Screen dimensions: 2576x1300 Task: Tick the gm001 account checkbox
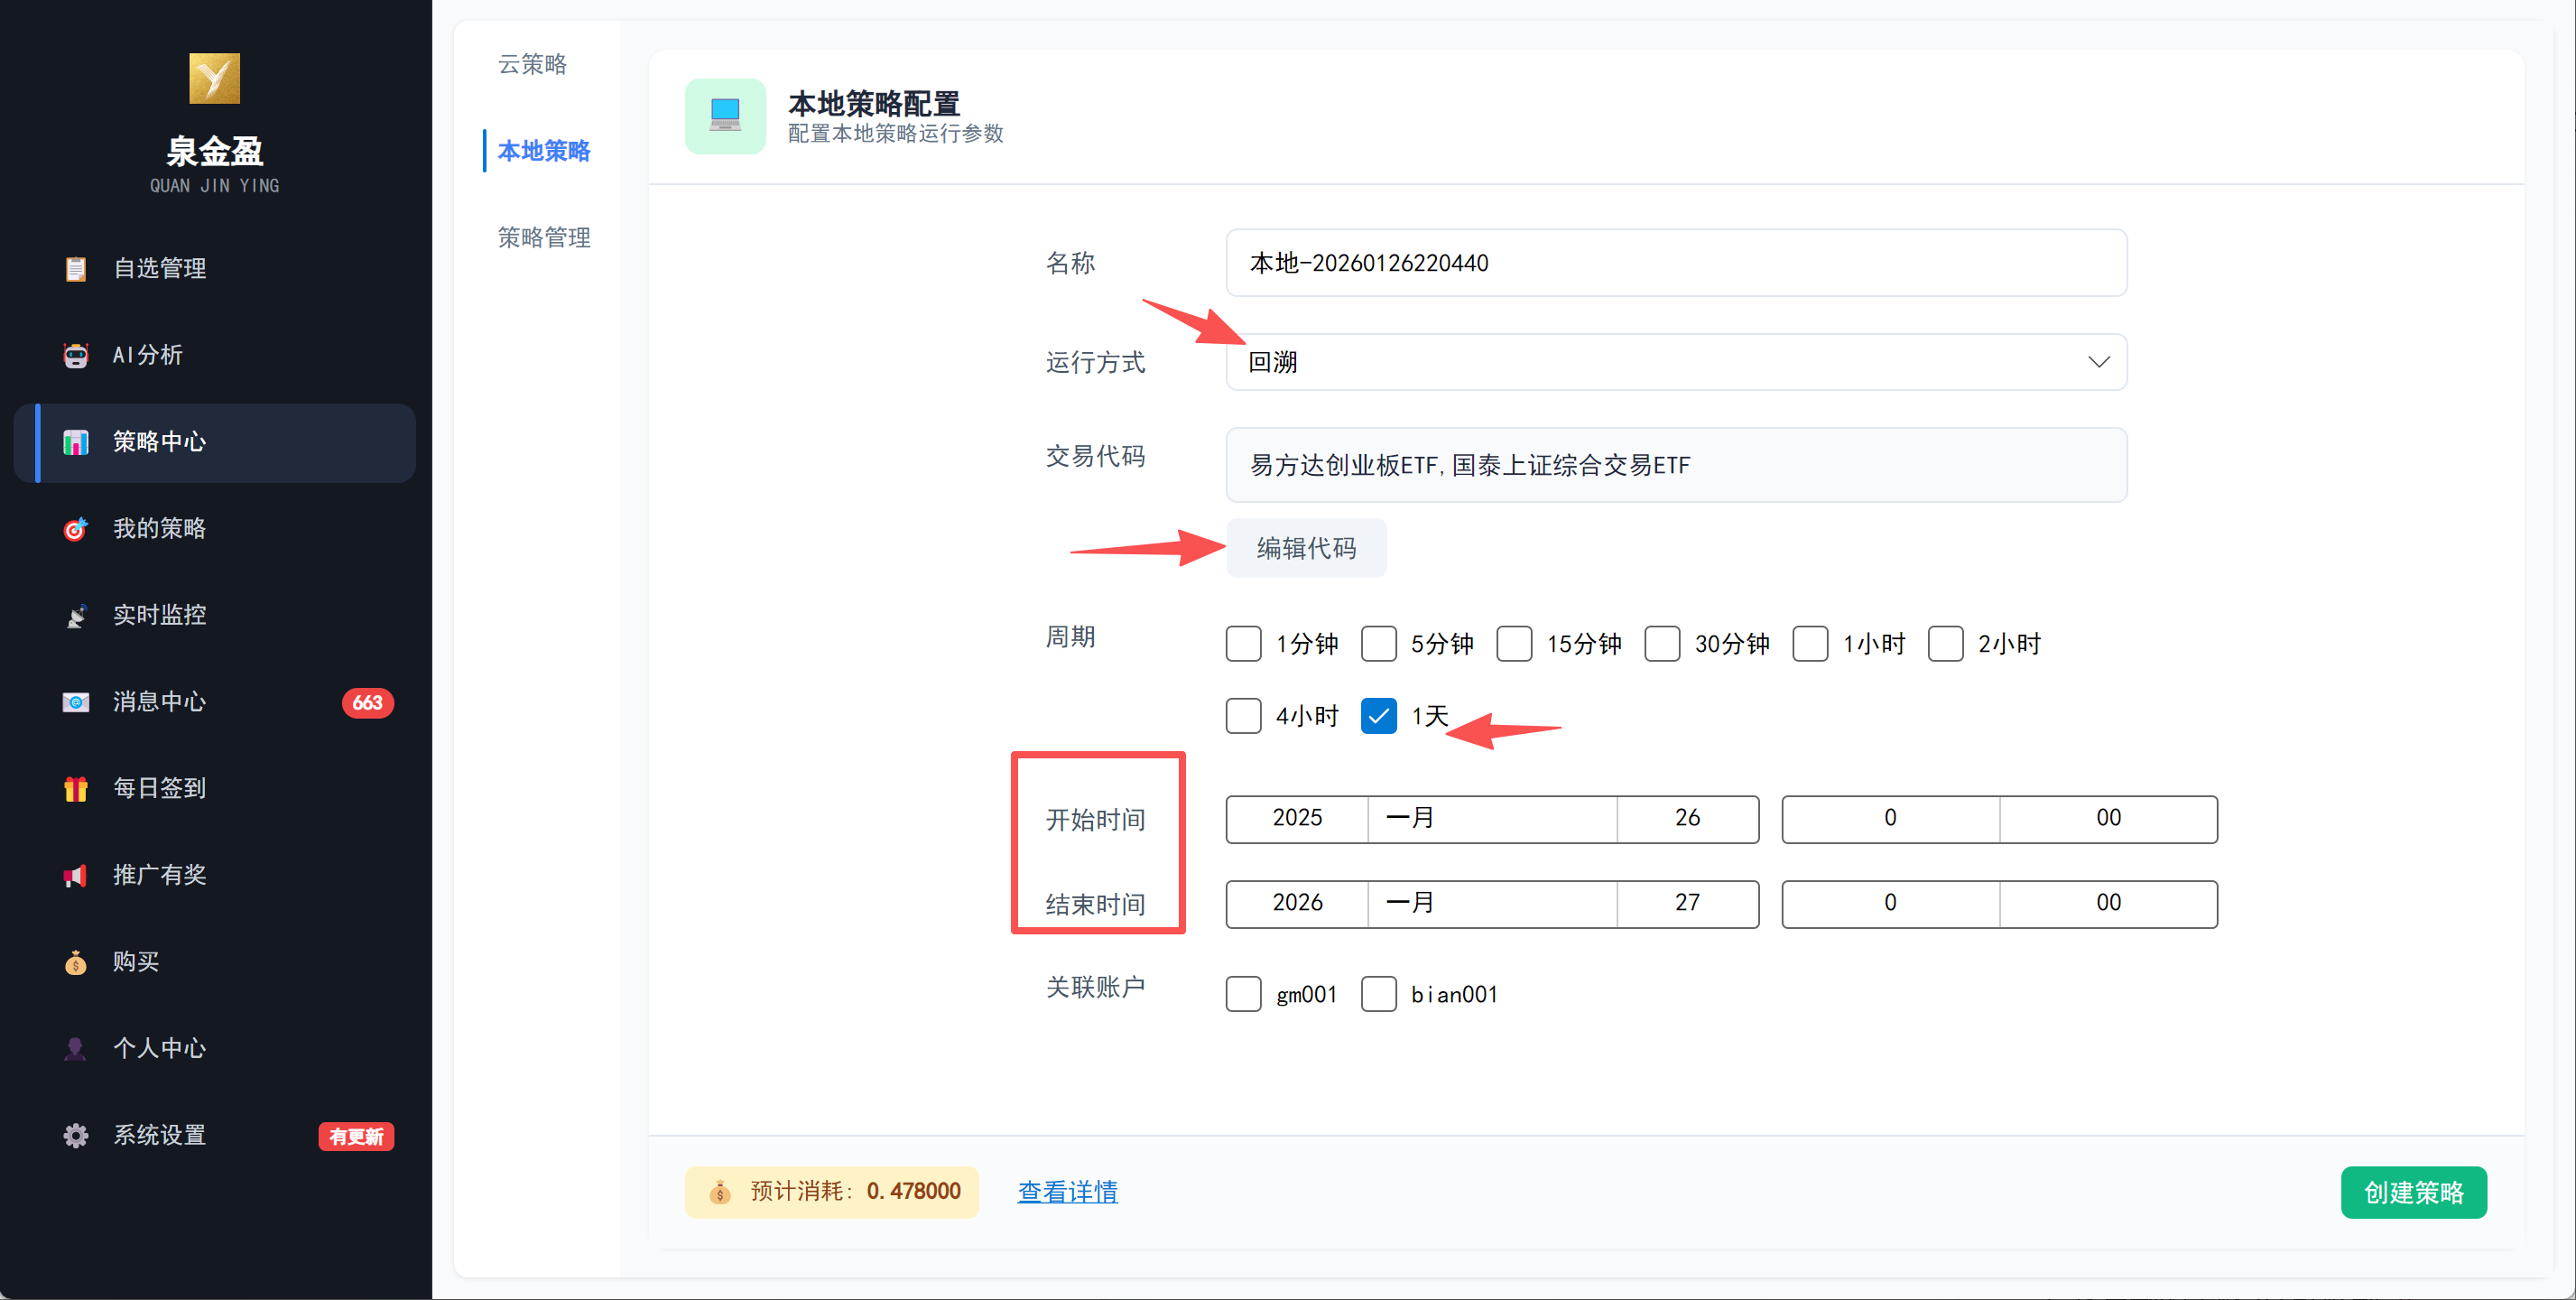tap(1243, 994)
